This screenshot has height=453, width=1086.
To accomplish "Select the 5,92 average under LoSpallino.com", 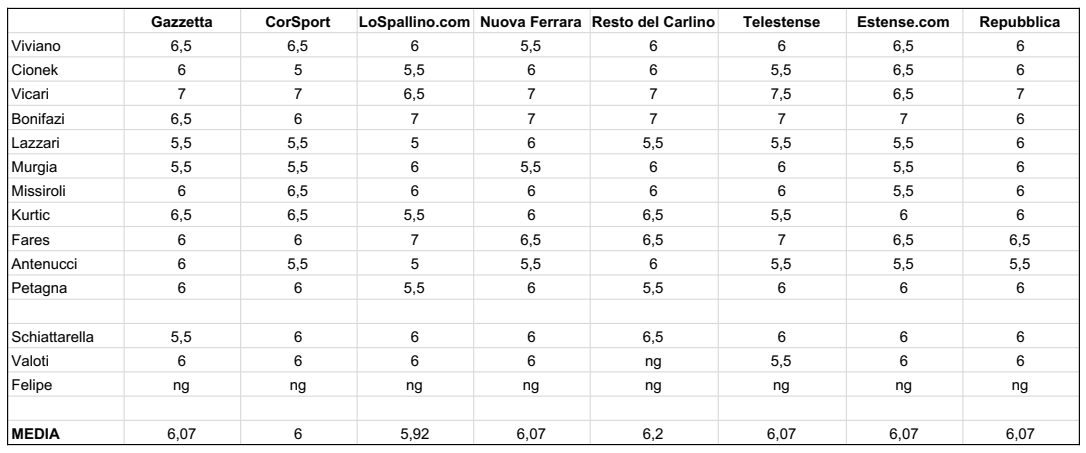I will coord(414,434).
